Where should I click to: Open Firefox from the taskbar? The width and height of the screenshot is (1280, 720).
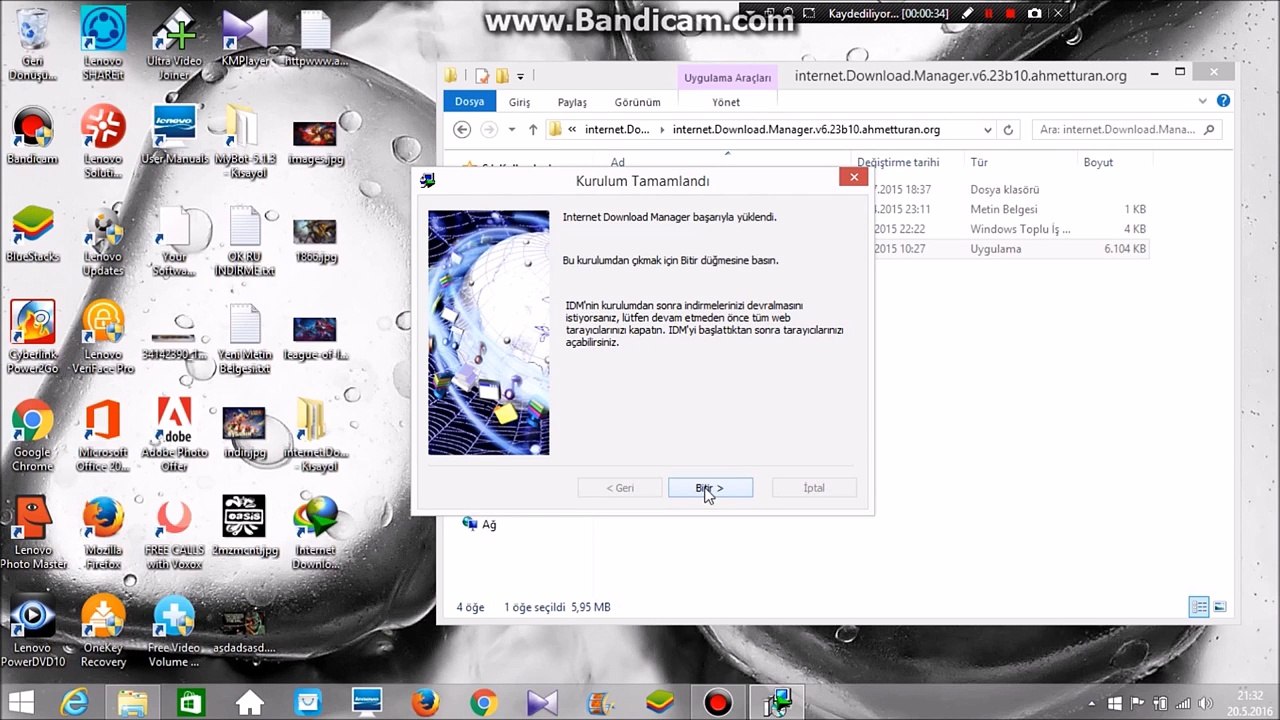[x=425, y=703]
